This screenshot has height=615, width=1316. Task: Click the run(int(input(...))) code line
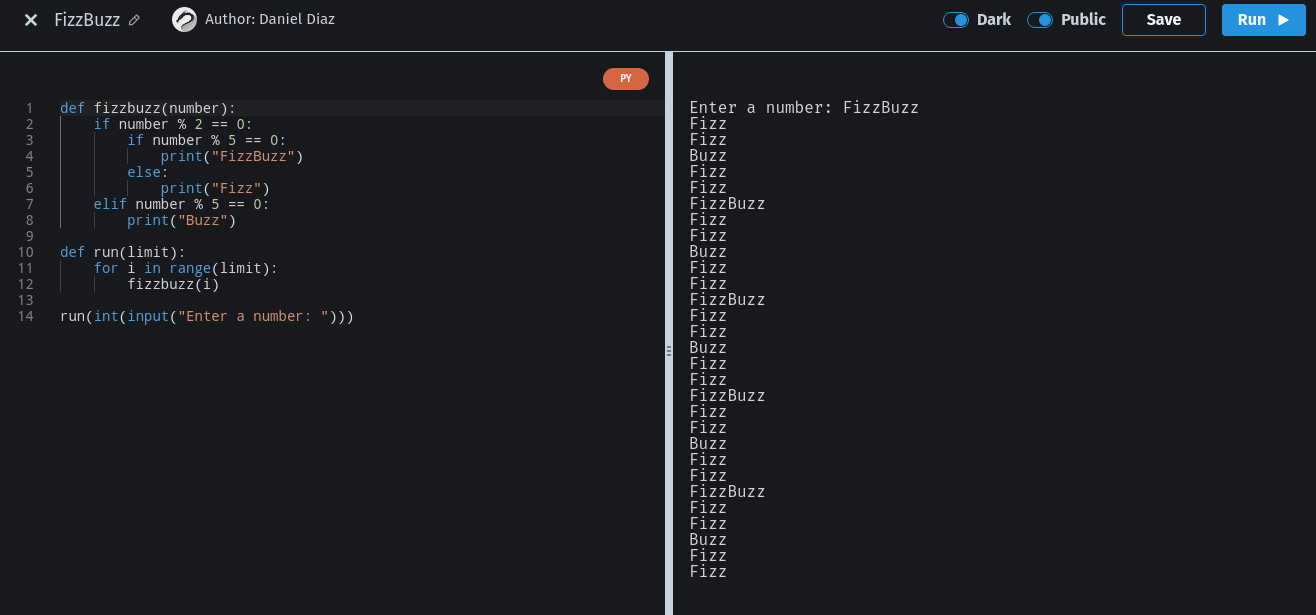pyautogui.click(x=206, y=316)
